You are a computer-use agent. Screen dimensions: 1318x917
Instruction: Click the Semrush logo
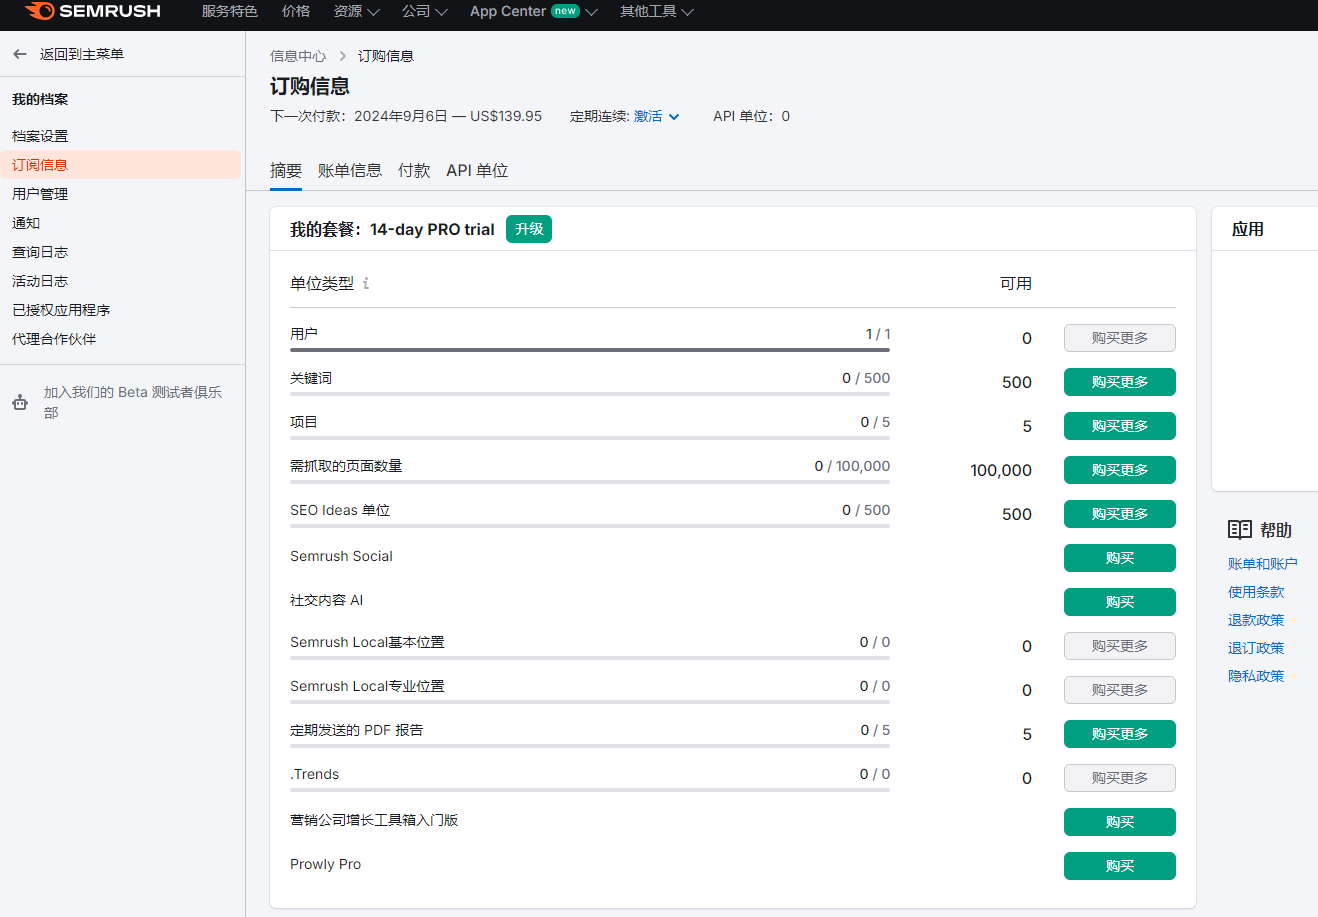tap(92, 11)
